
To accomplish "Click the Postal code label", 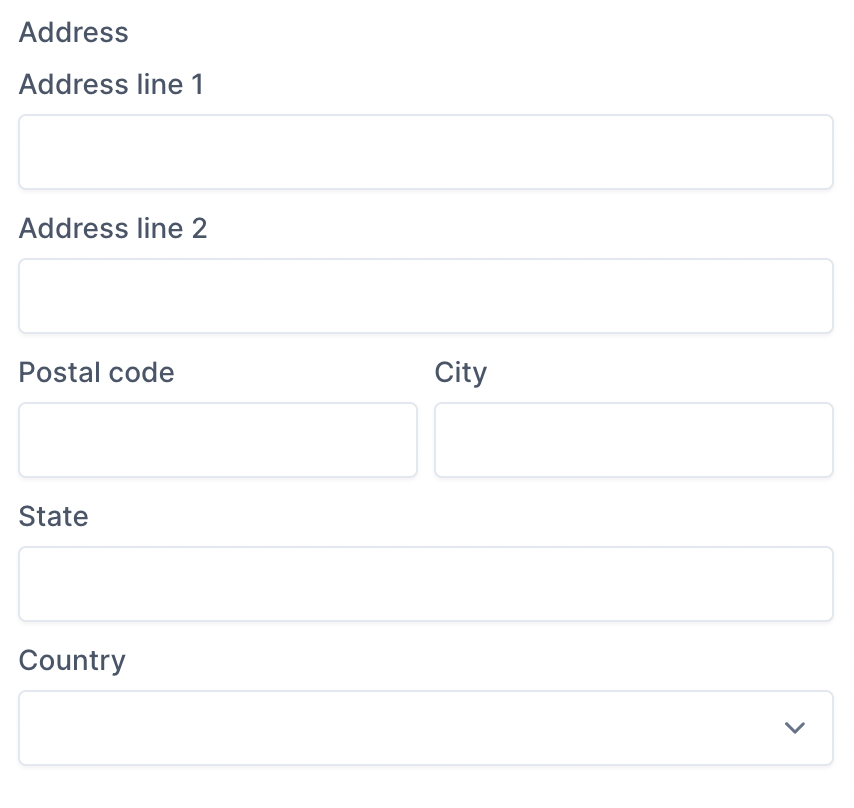I will [x=96, y=373].
